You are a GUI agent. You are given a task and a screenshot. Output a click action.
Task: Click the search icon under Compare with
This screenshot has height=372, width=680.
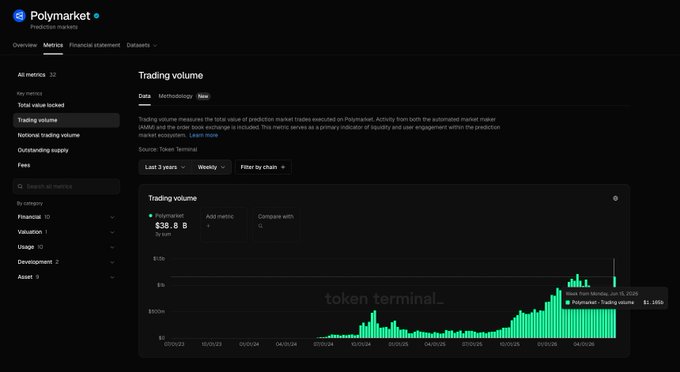[260, 226]
